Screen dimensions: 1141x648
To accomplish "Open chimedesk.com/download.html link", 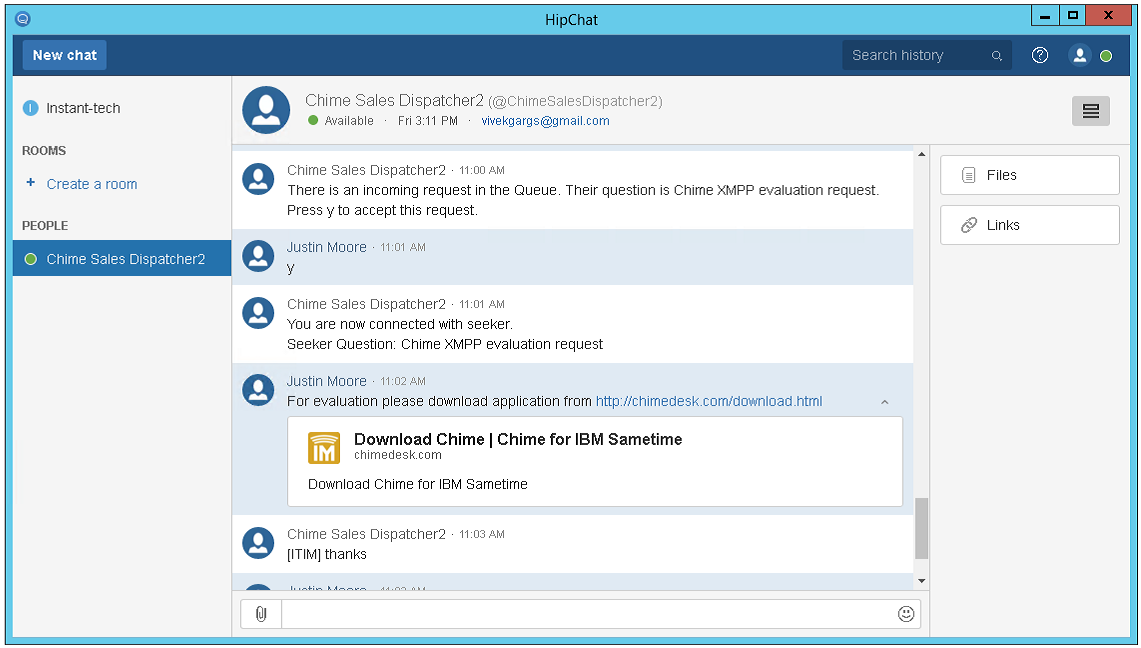I will click(x=709, y=401).
